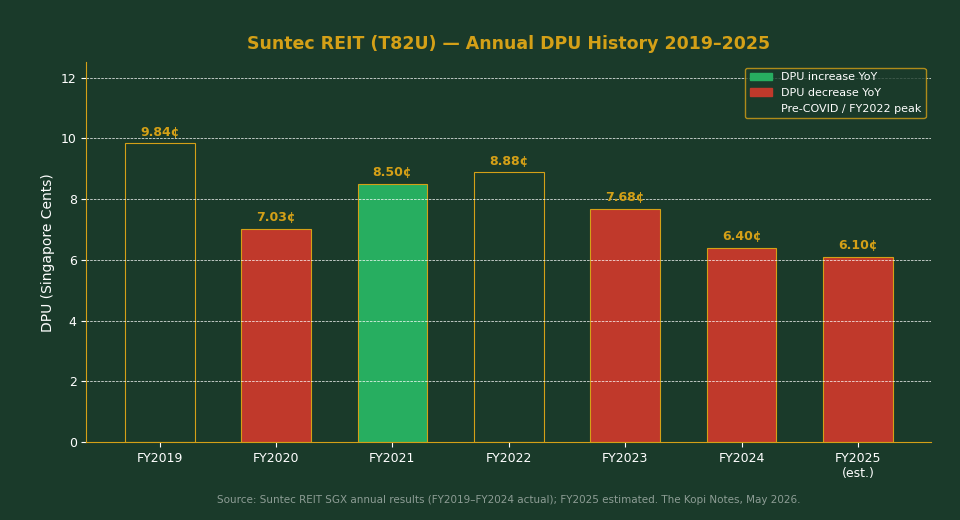The height and width of the screenshot is (520, 960).
Task: Click the FY2024 axis label
Action: (741, 458)
